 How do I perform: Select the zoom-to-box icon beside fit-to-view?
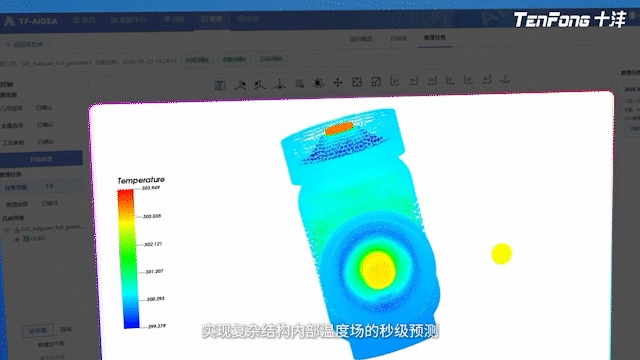coord(376,82)
